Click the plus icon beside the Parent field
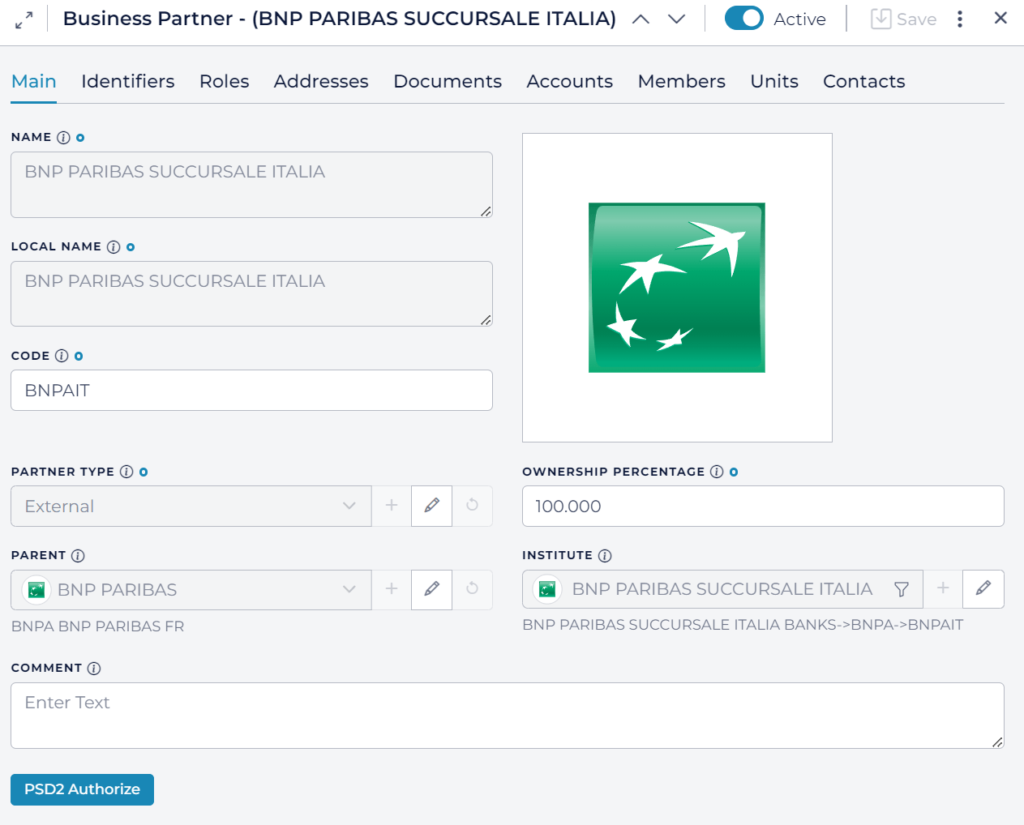The width and height of the screenshot is (1024, 825). [x=391, y=589]
